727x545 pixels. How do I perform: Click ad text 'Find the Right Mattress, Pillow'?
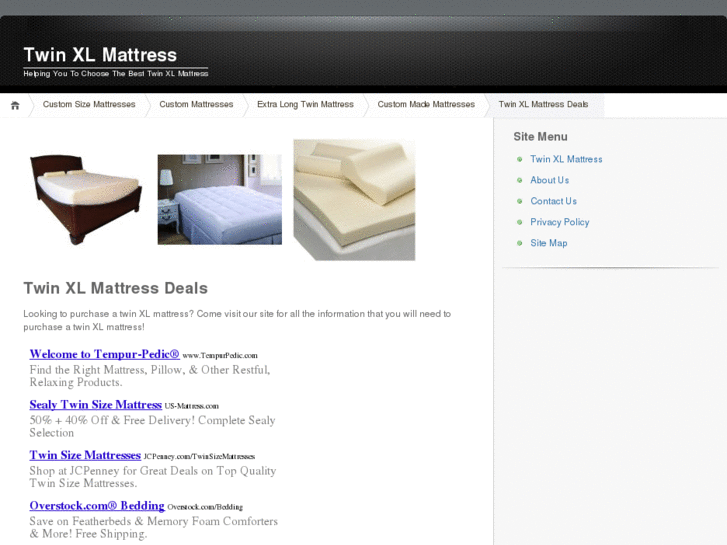coord(150,376)
